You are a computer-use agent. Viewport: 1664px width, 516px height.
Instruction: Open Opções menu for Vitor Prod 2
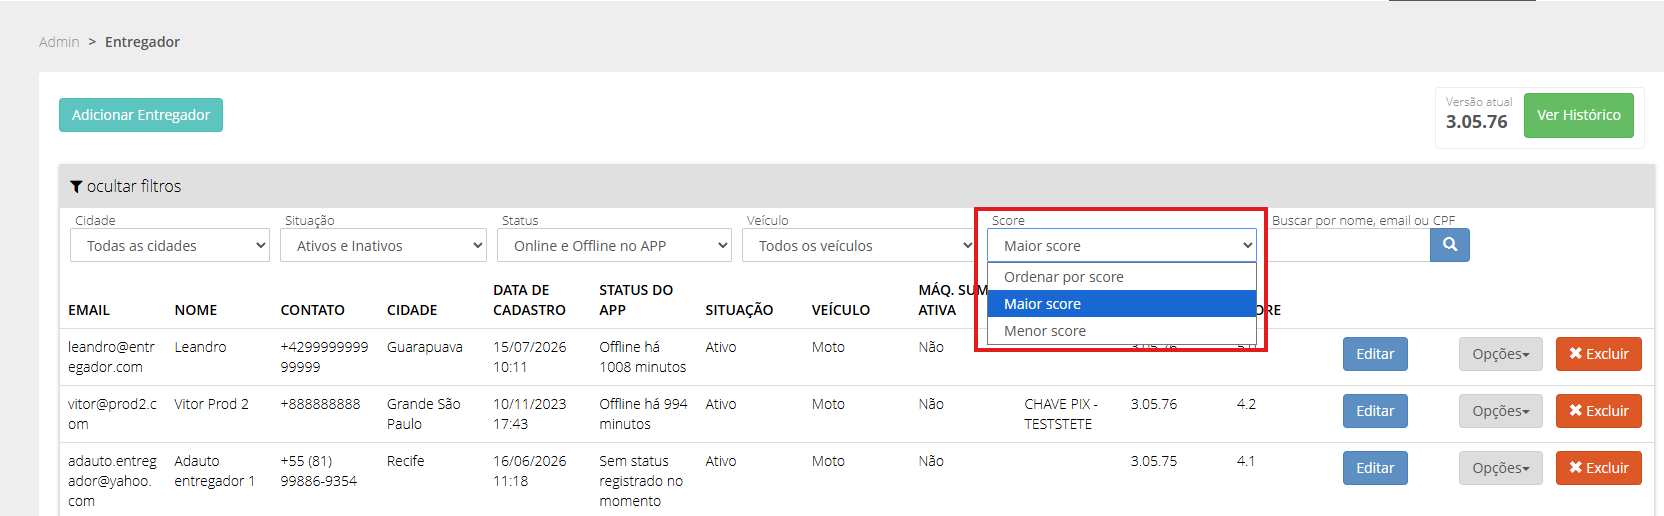pyautogui.click(x=1501, y=411)
